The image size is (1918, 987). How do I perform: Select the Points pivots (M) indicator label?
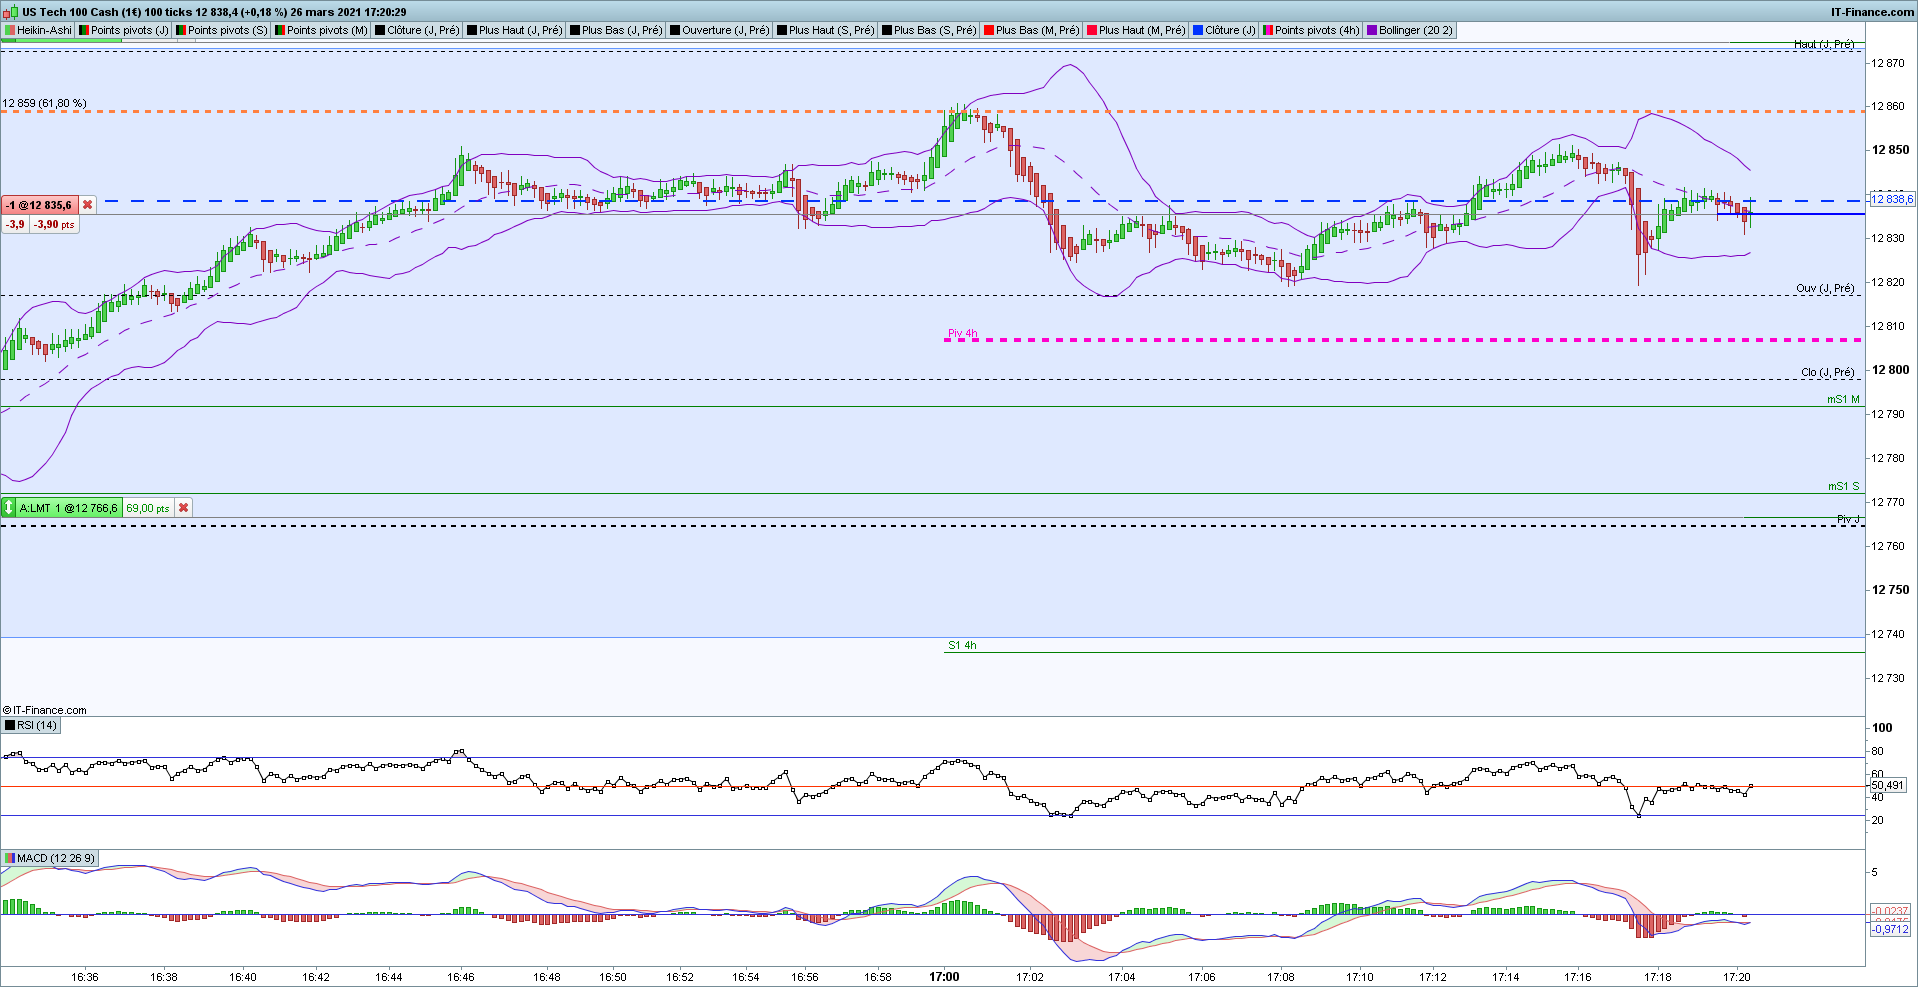click(321, 30)
